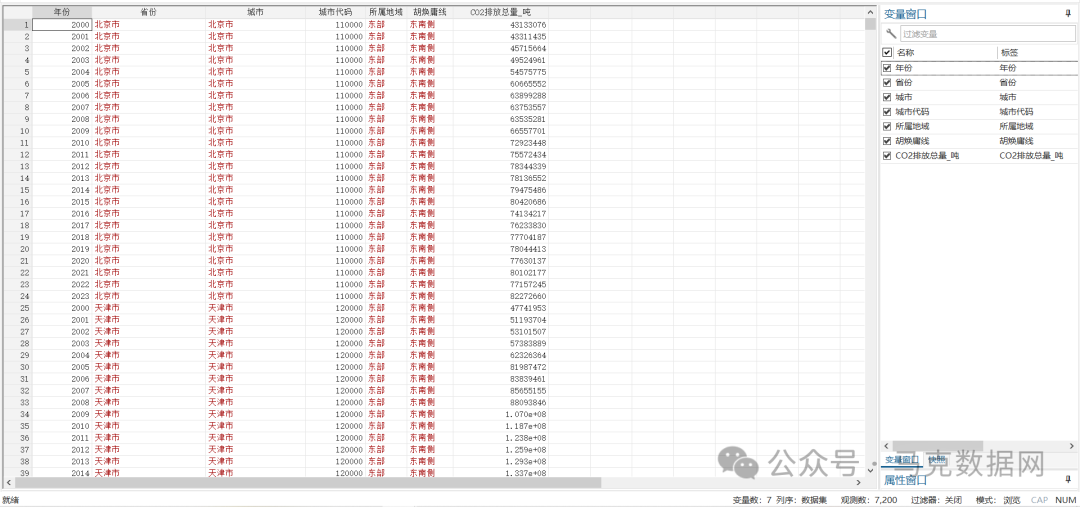The height and width of the screenshot is (507, 1080).
Task: Click the cell with value 43133076
Action: tap(501, 24)
